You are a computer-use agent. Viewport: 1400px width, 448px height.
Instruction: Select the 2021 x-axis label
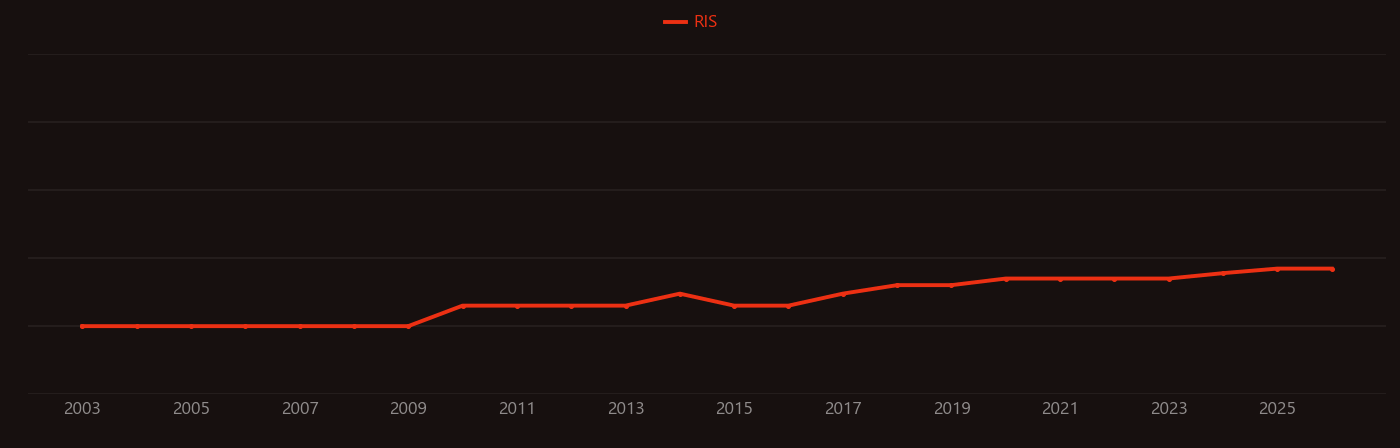[1060, 409]
